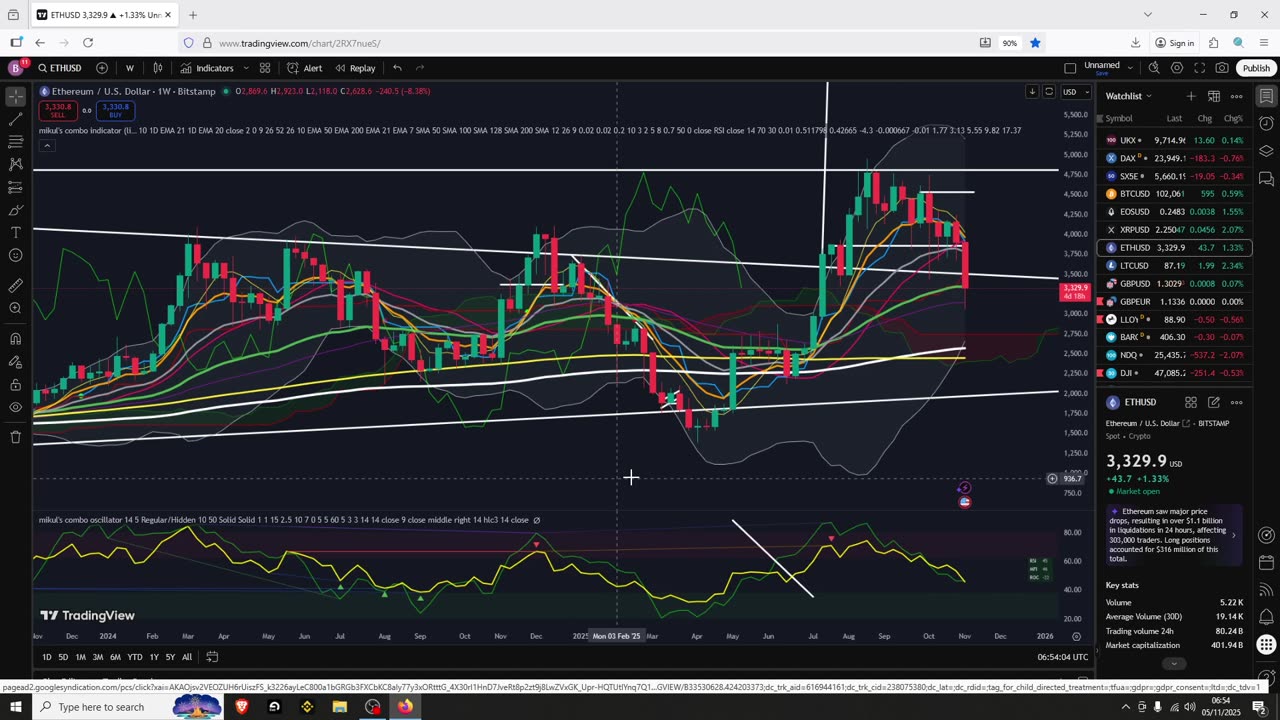Screen dimensions: 1280x720
Task: Select the 6M date range tab
Action: coord(115,657)
